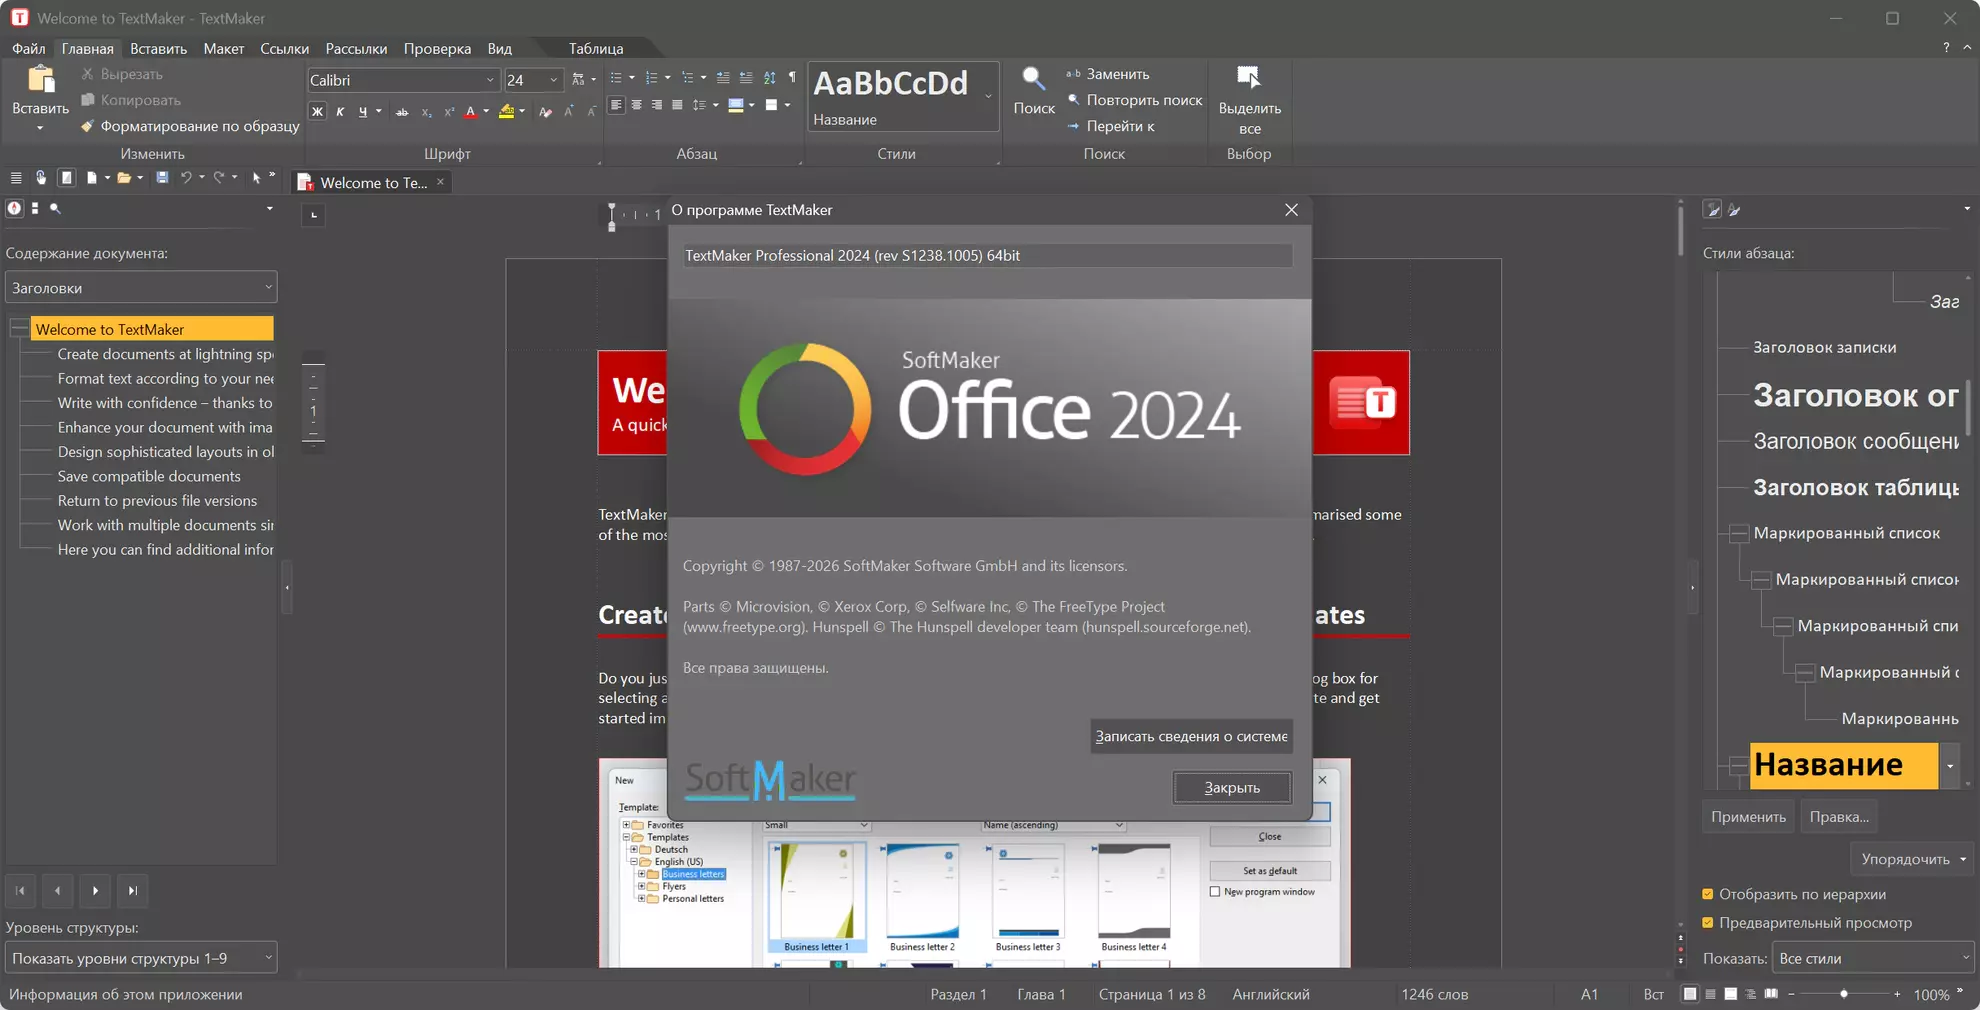The width and height of the screenshot is (1980, 1010).
Task: Click the Bold (Ж) formatting icon
Action: click(317, 111)
